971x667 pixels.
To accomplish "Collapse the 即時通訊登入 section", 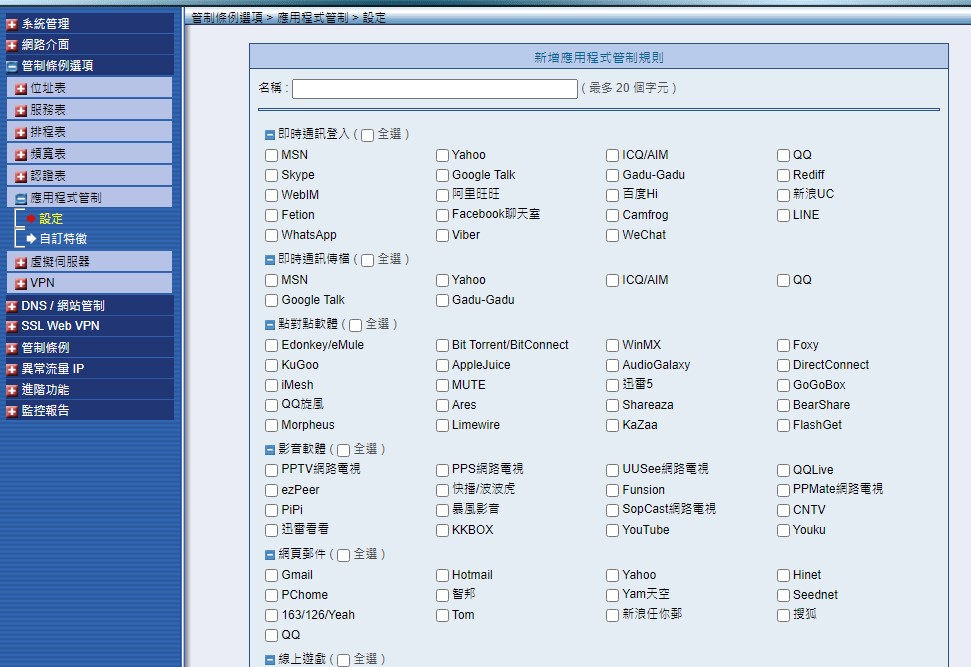I will click(270, 134).
